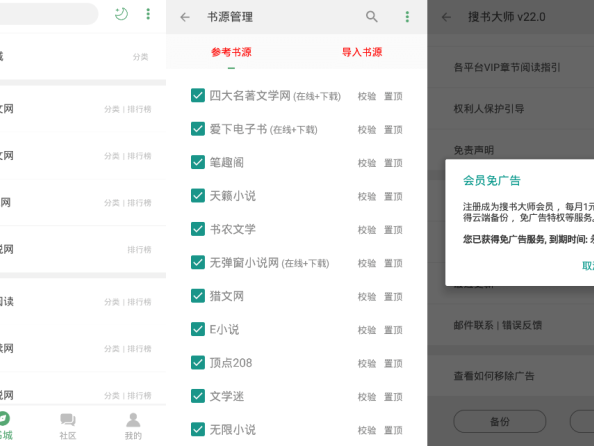Open 分类 link in top bookstore row
The image size is (594, 446).
(140, 57)
